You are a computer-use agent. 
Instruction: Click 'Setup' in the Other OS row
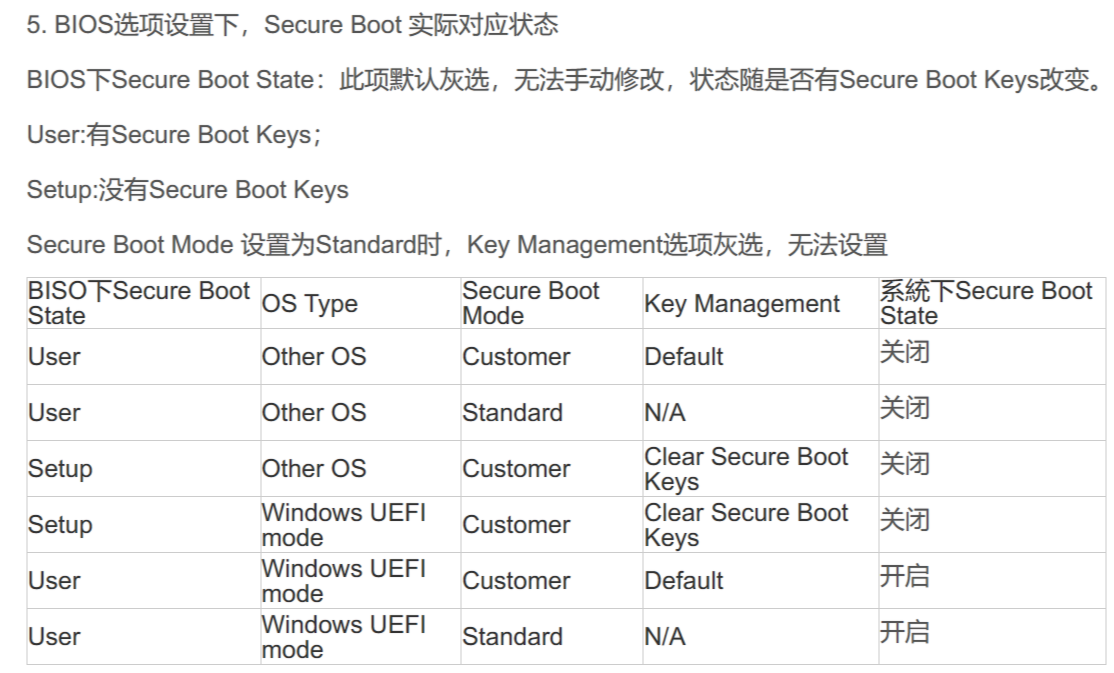(60, 469)
